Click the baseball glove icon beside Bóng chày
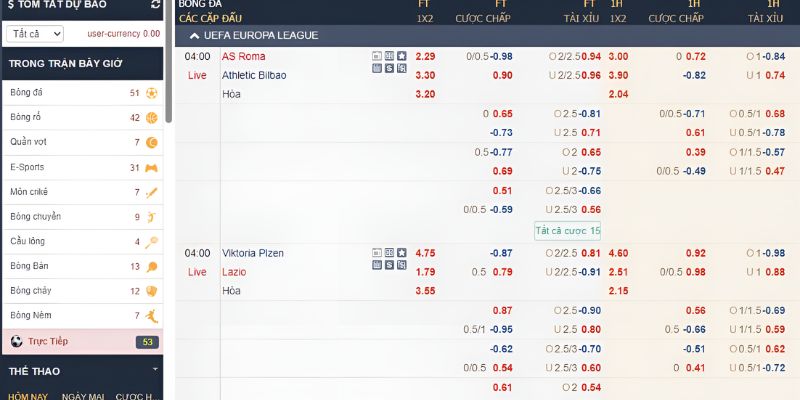The image size is (800, 400). tap(152, 291)
